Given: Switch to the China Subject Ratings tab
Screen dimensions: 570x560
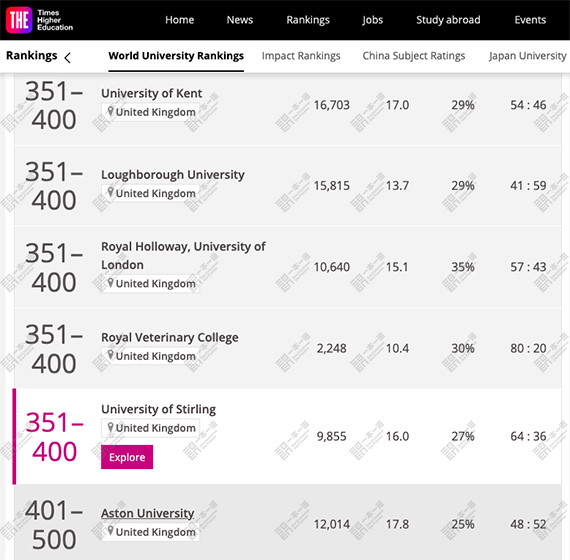Looking at the screenshot, I should coord(414,56).
